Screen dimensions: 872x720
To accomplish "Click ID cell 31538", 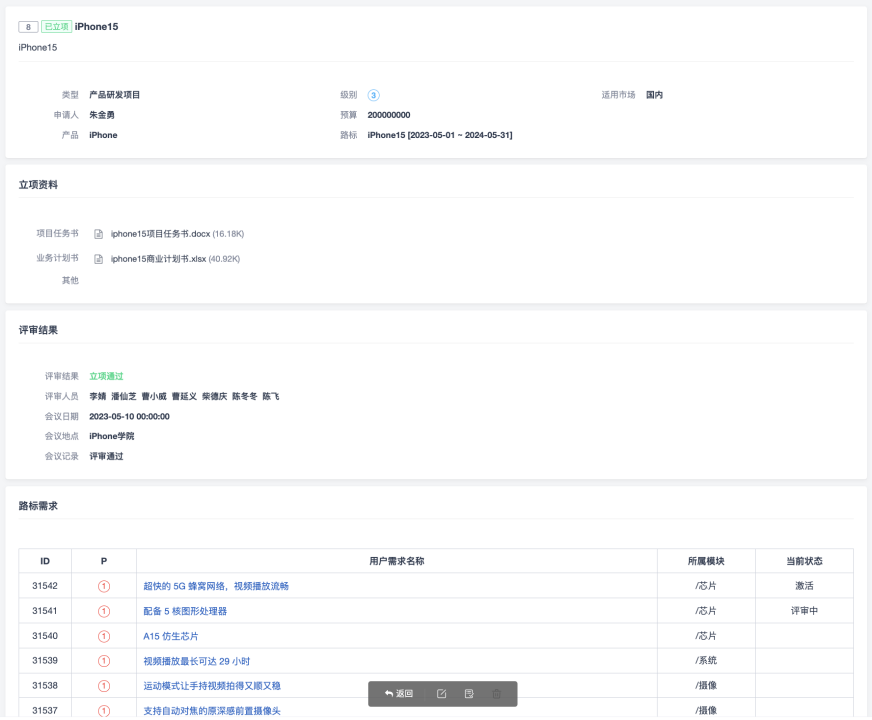I will tap(45, 686).
